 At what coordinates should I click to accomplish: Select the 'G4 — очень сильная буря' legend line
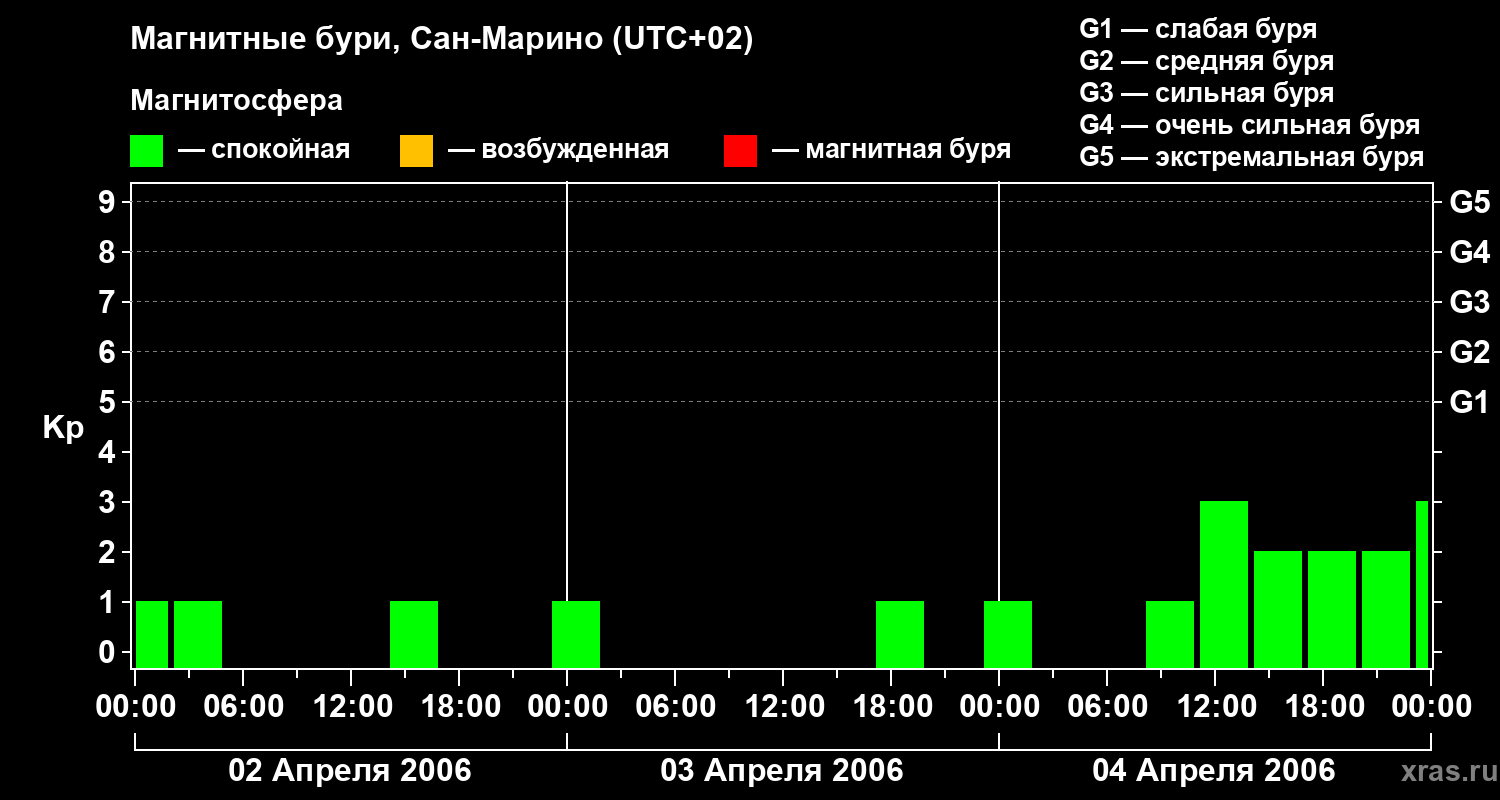1250,125
